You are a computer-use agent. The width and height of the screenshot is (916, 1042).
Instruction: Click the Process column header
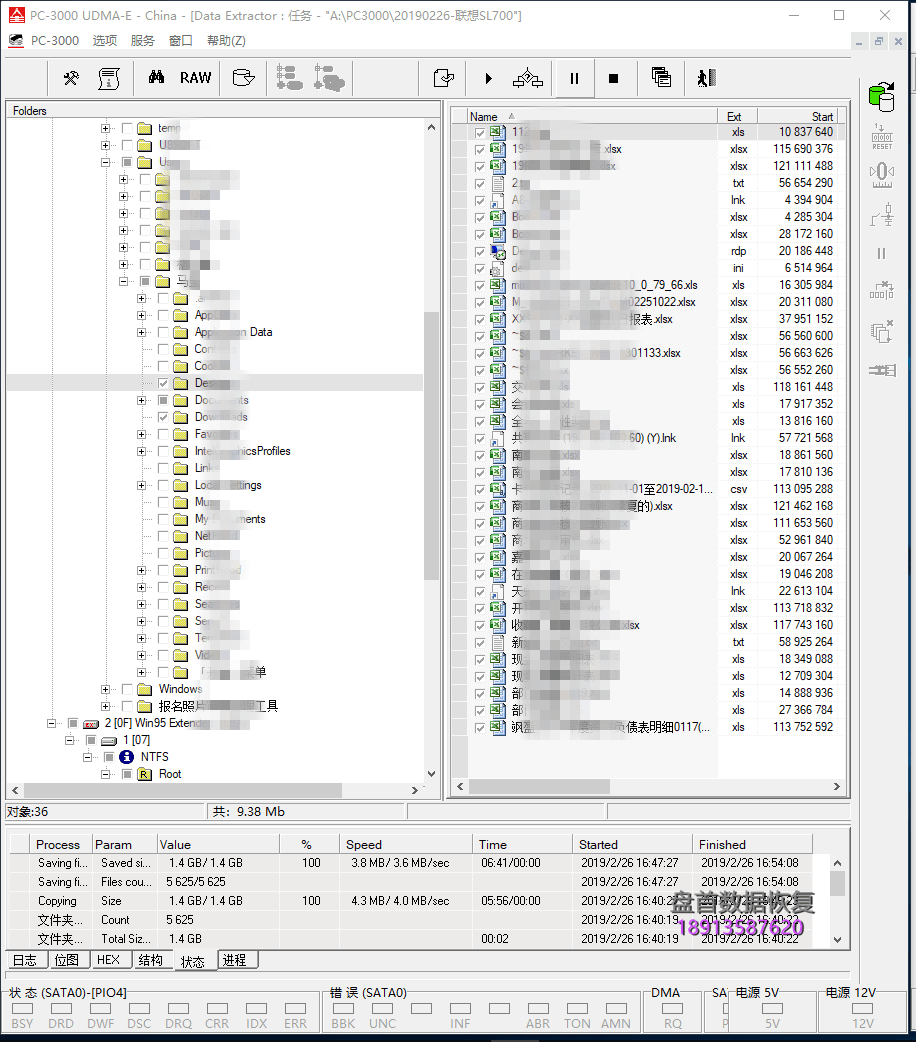click(58, 845)
